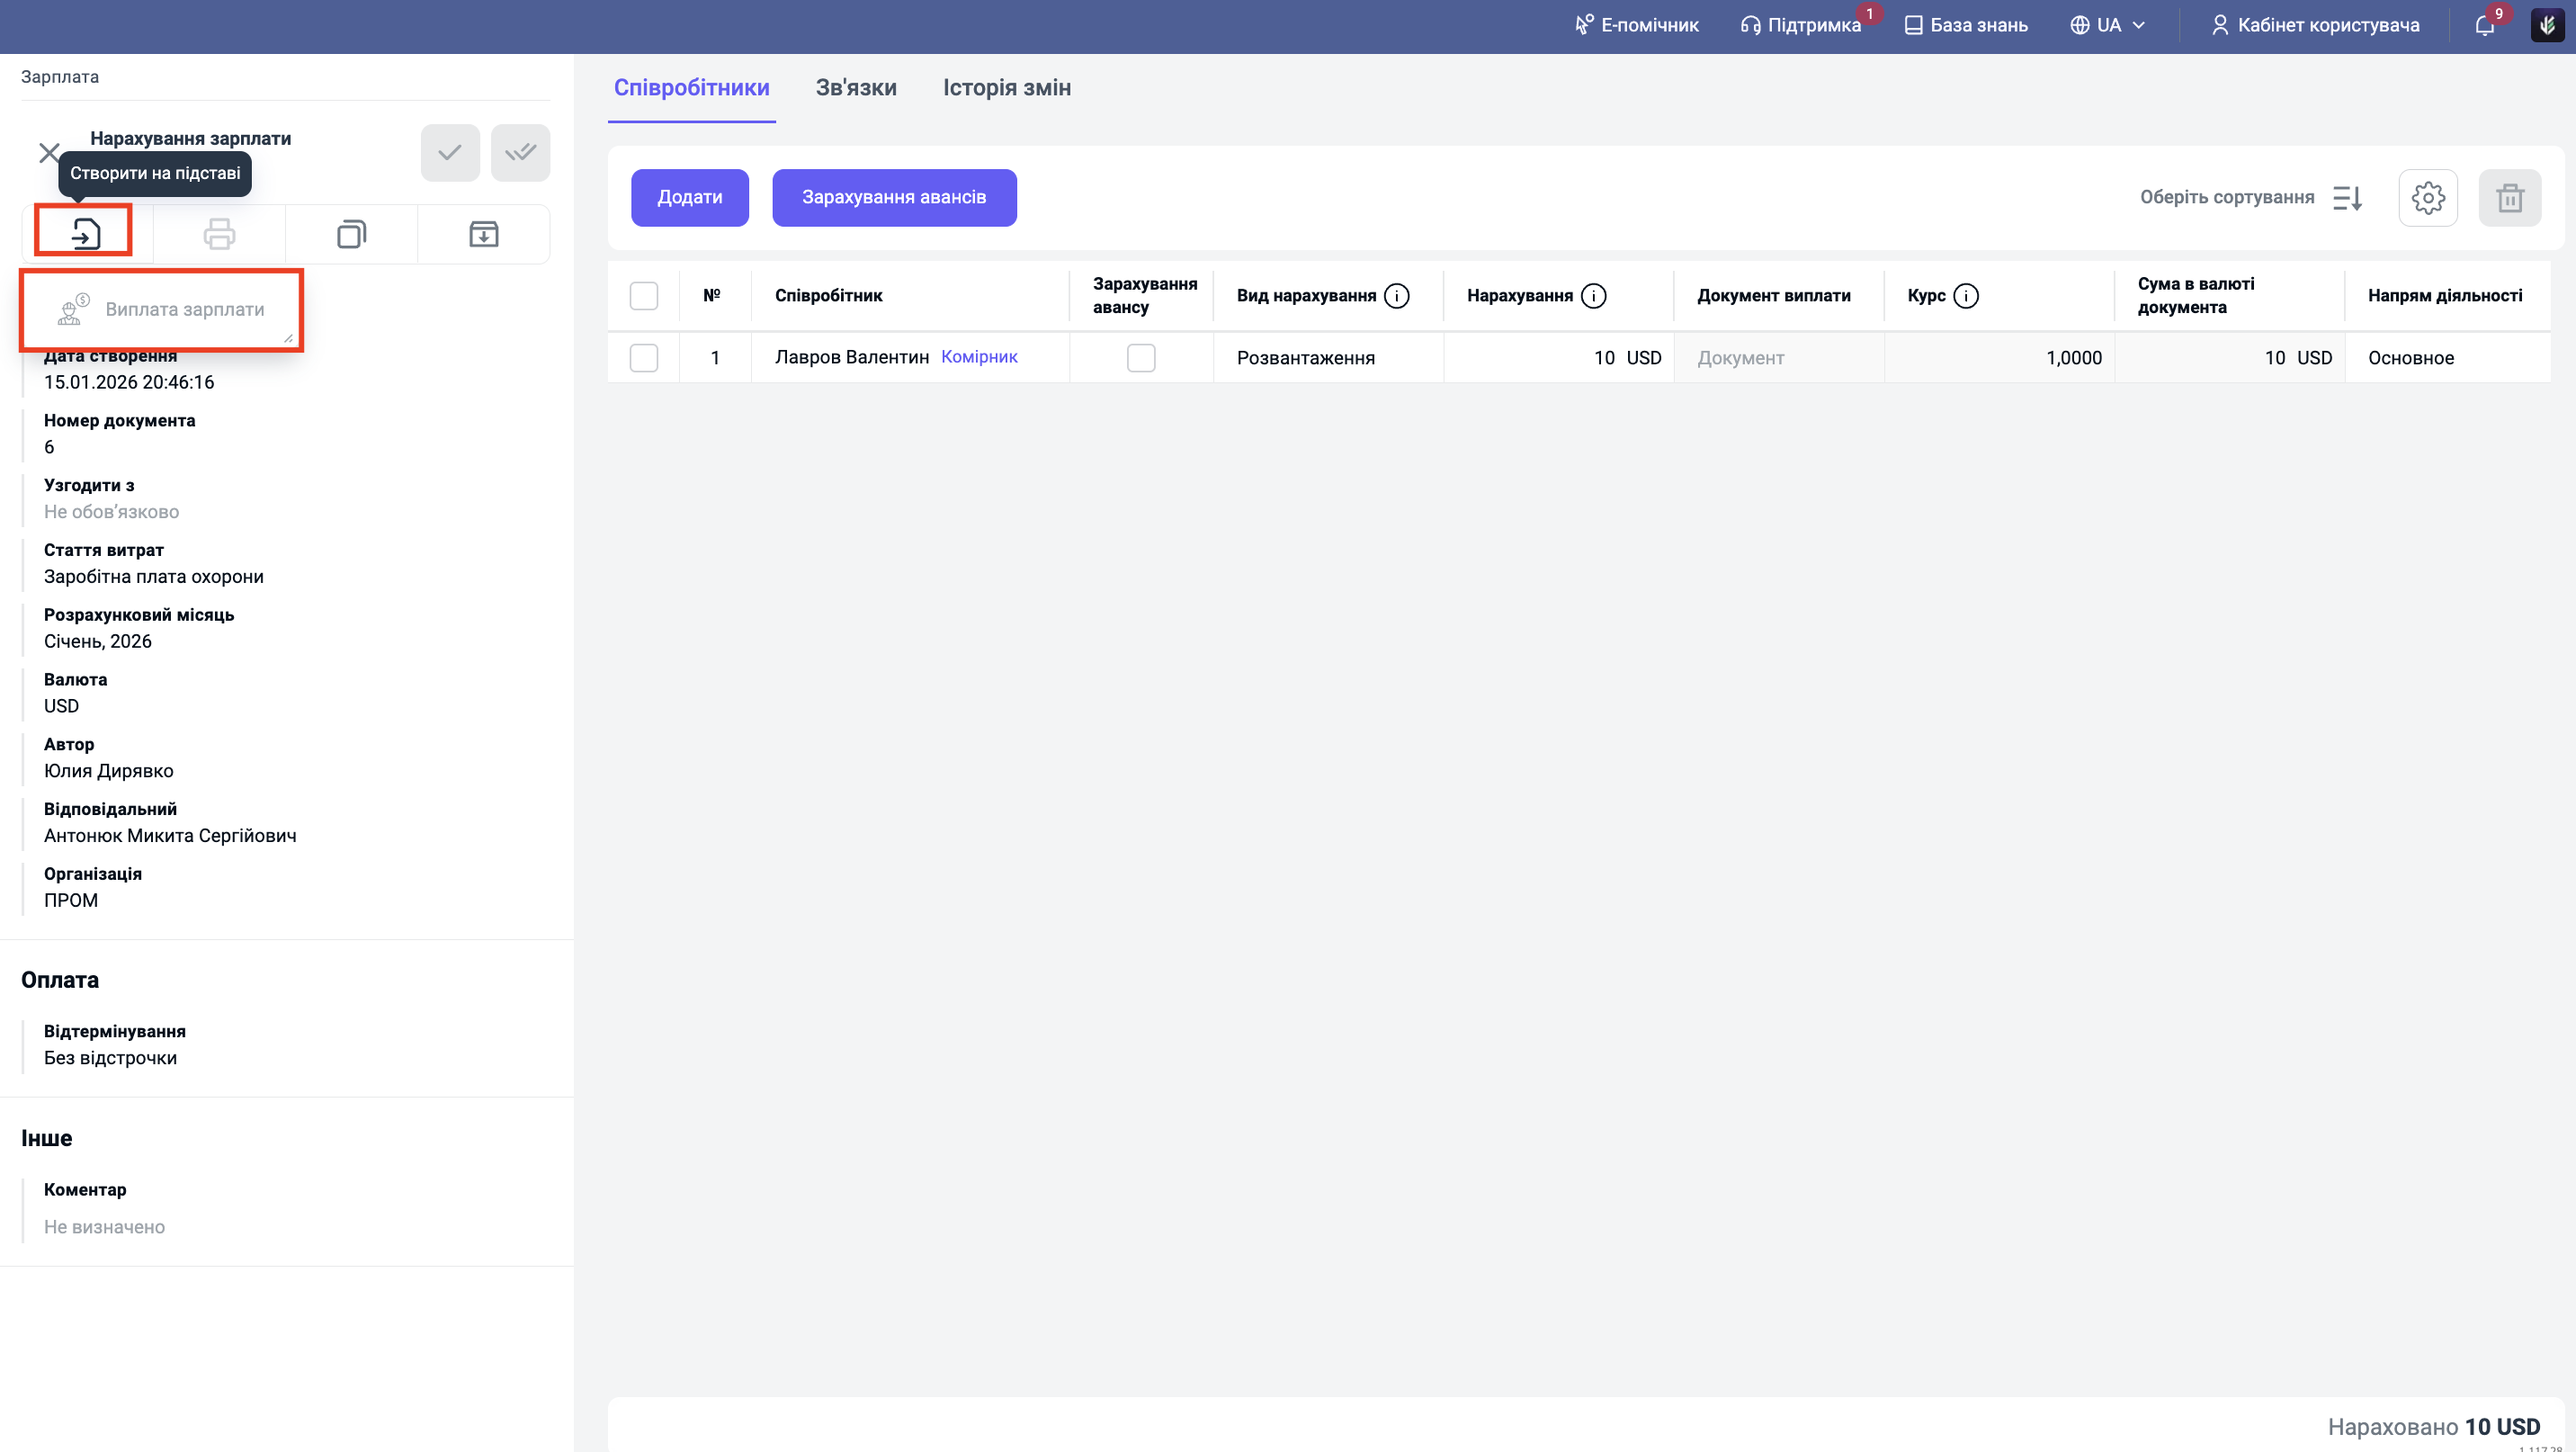Click the printer icon in document toolbar
The image size is (2576, 1452).
(x=219, y=234)
